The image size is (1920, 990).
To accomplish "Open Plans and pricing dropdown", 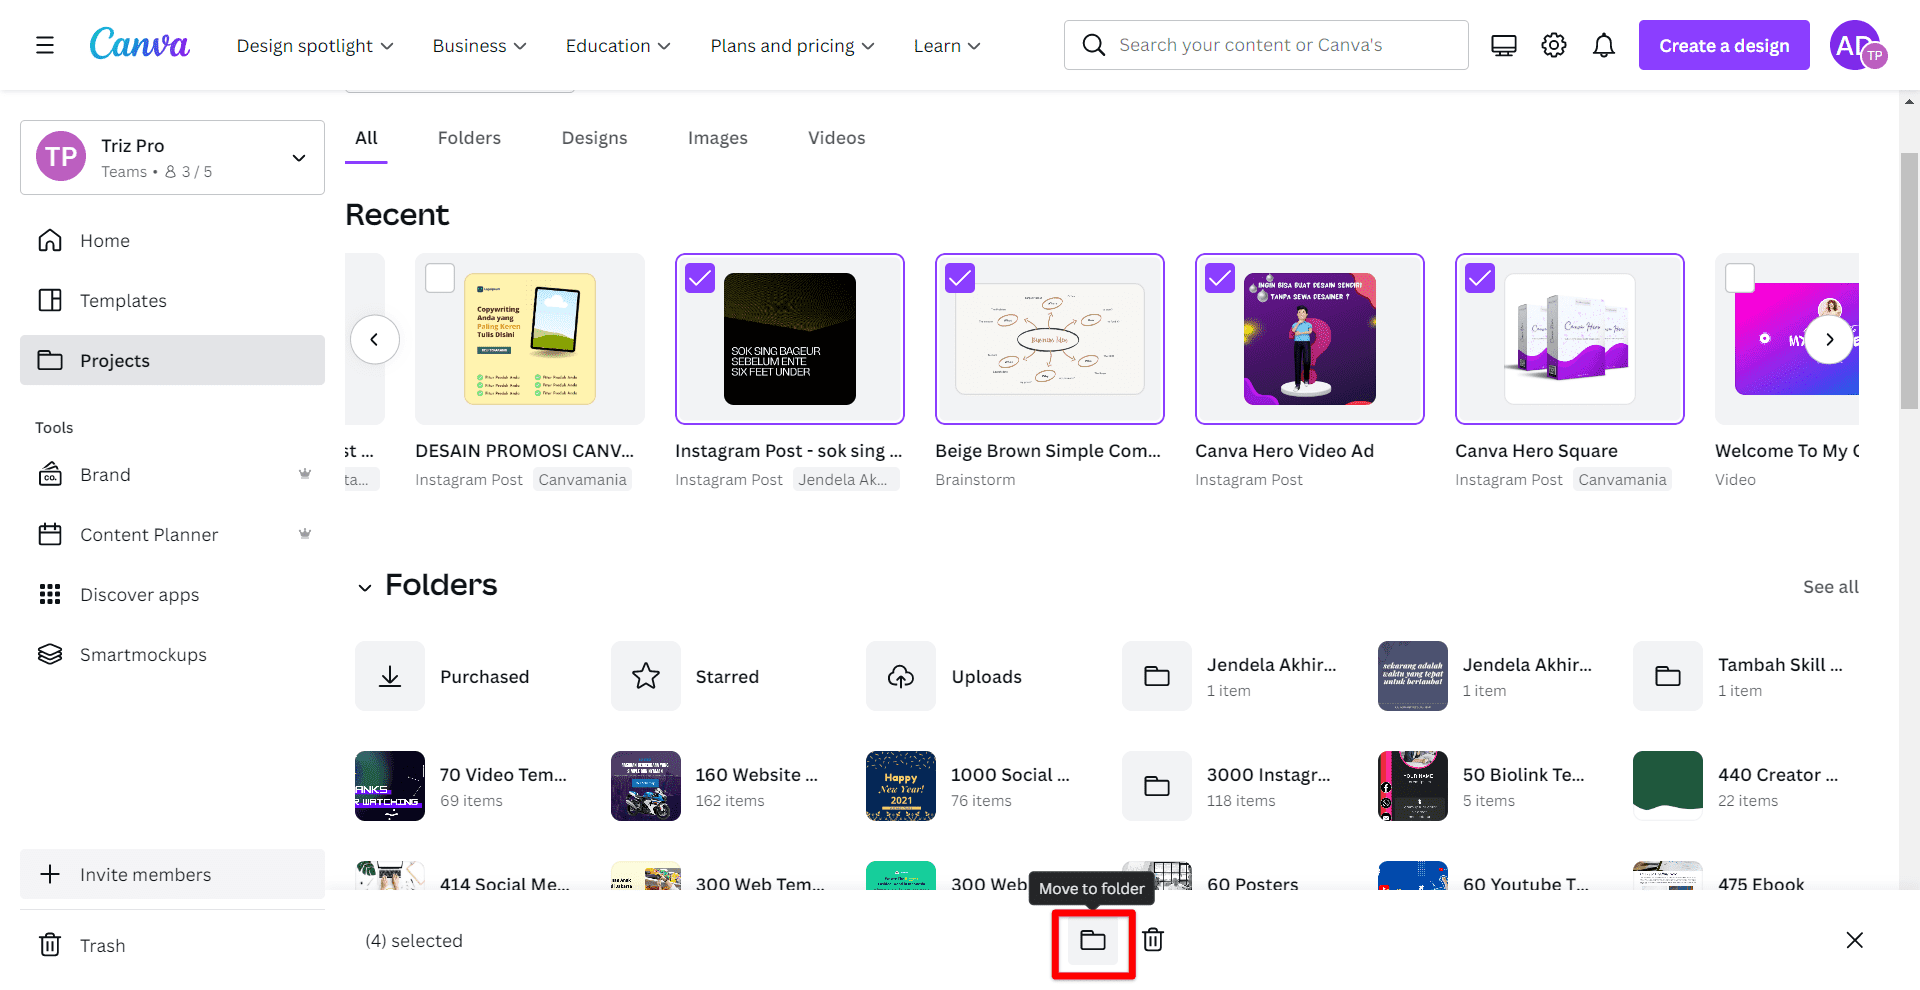I will (792, 46).
